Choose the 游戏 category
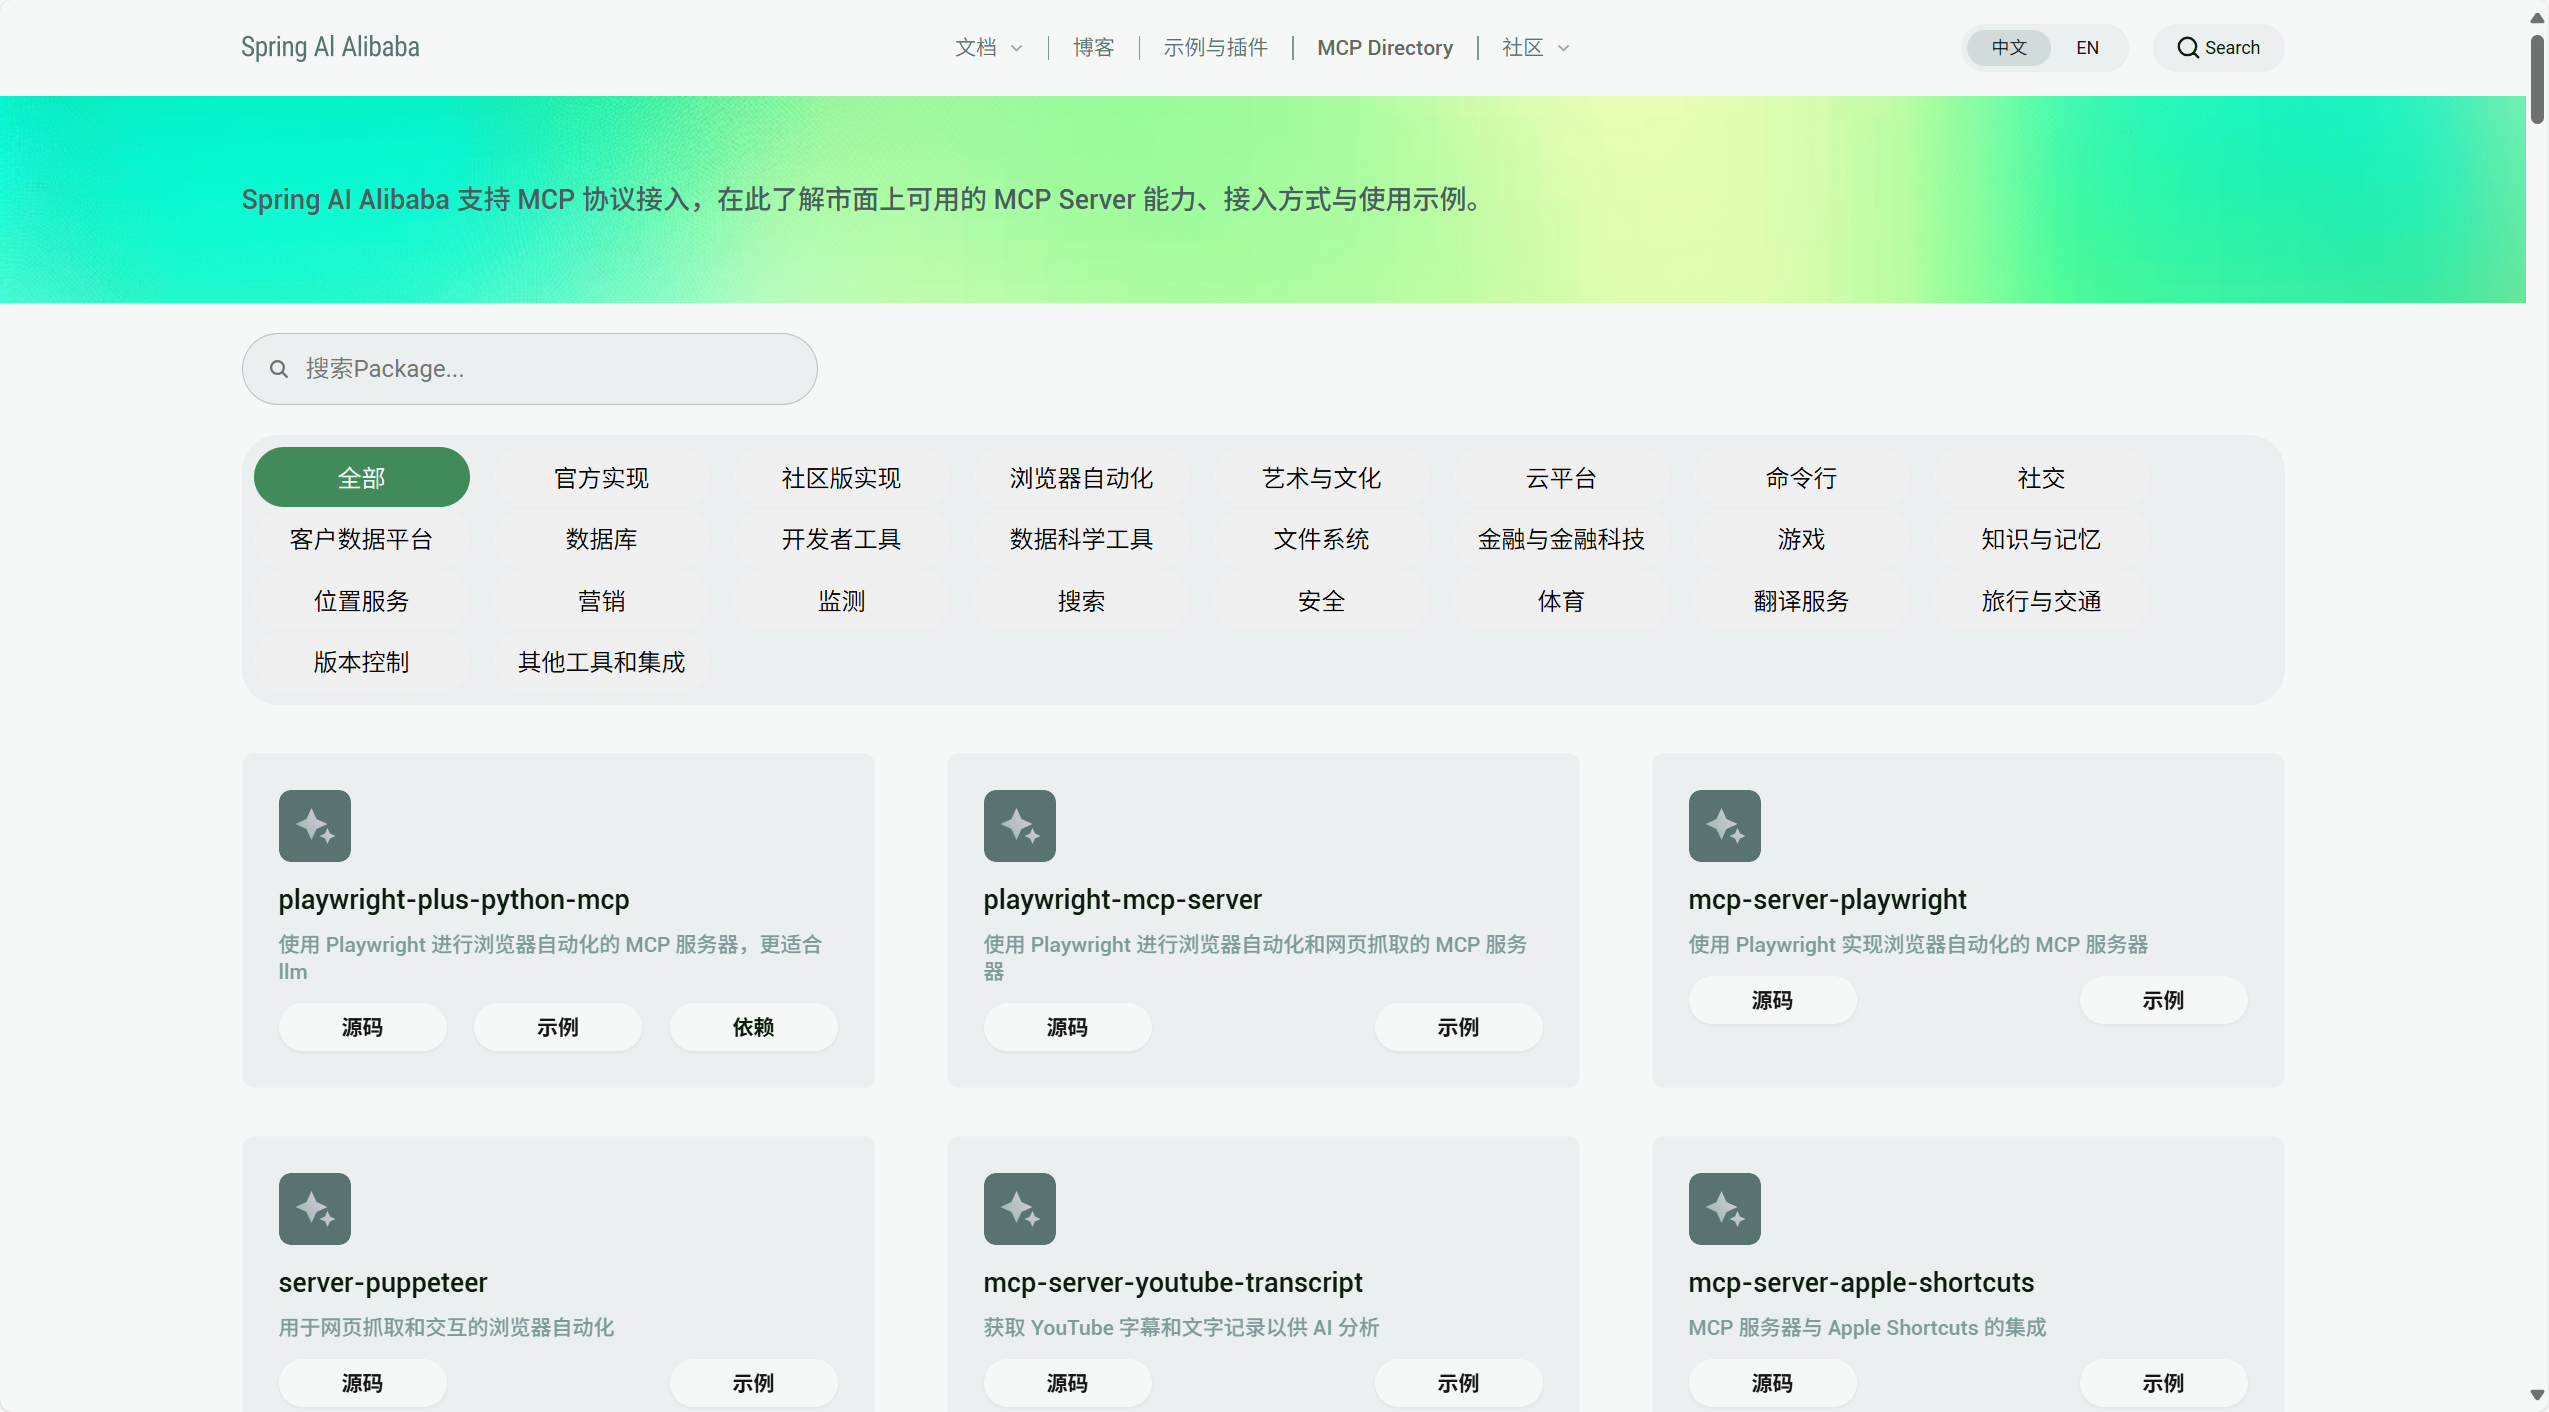 pos(1802,540)
